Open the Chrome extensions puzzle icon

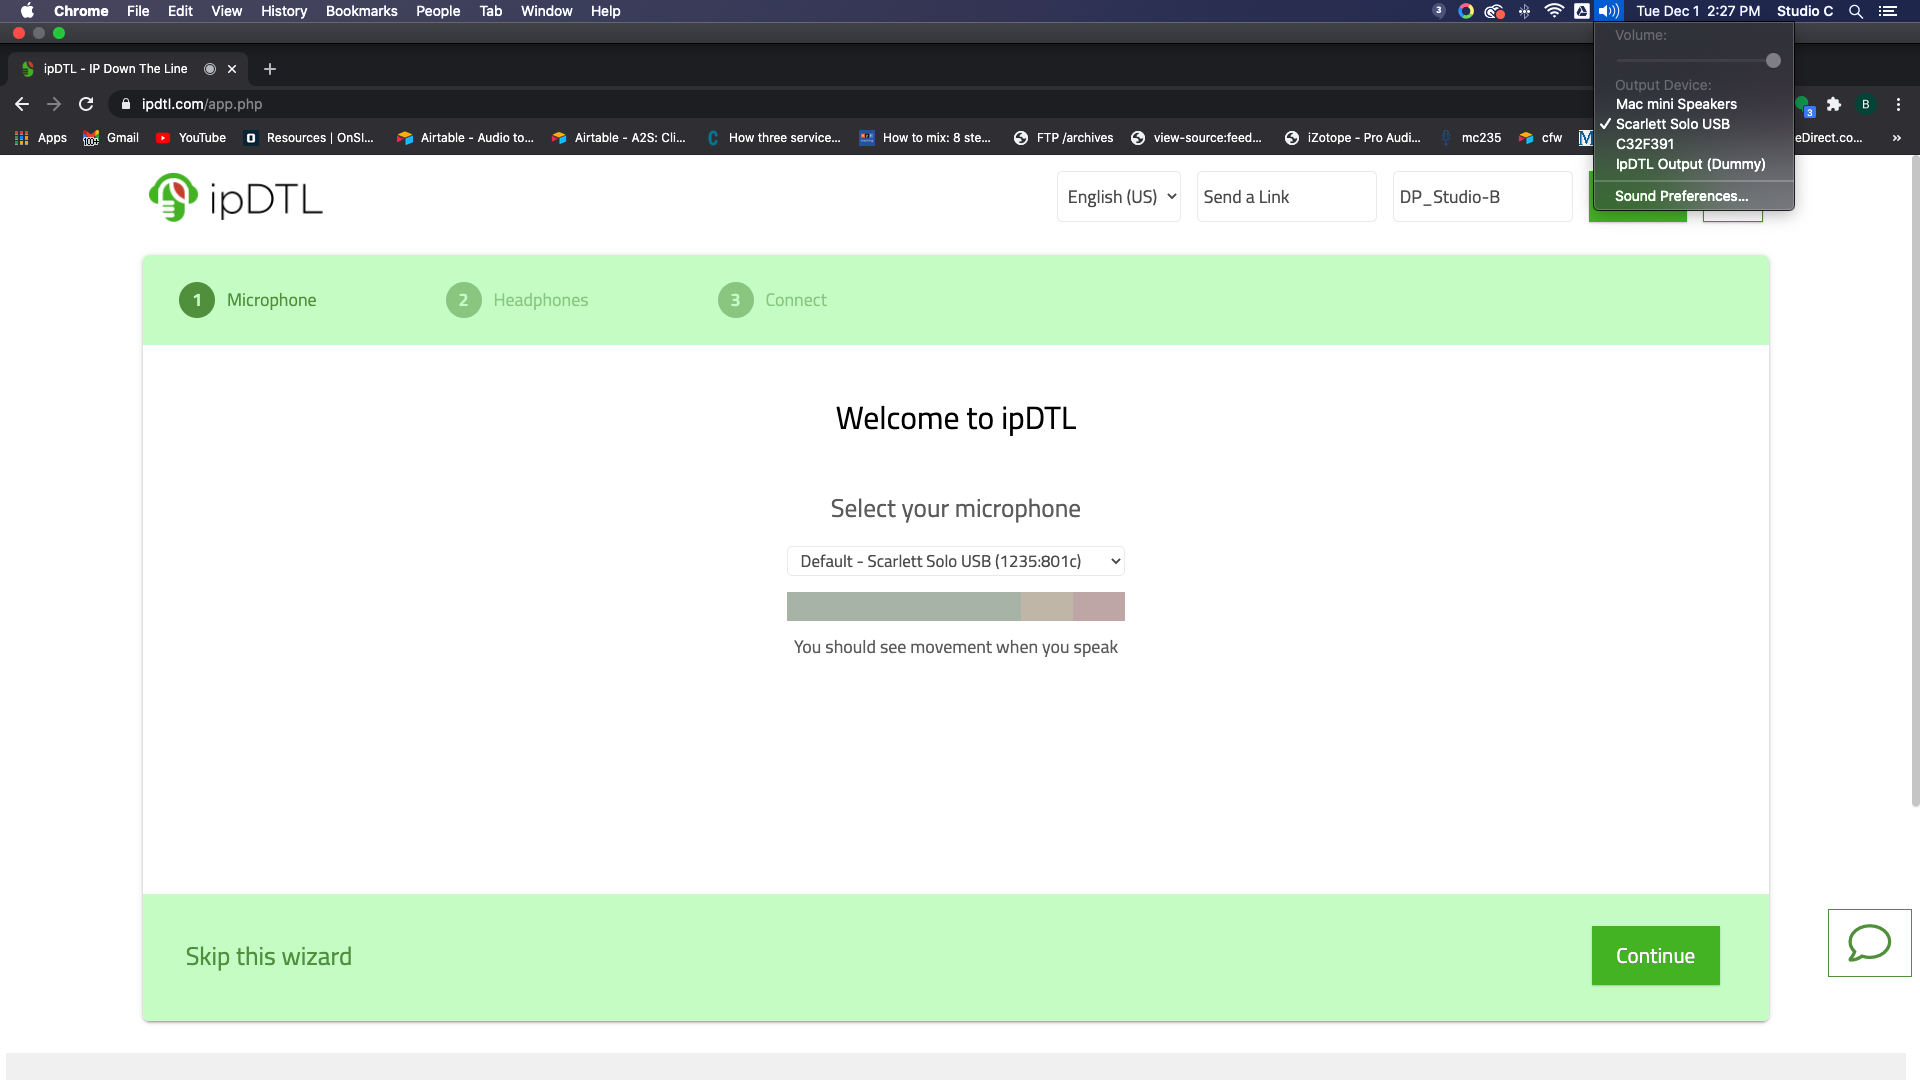tap(1834, 104)
